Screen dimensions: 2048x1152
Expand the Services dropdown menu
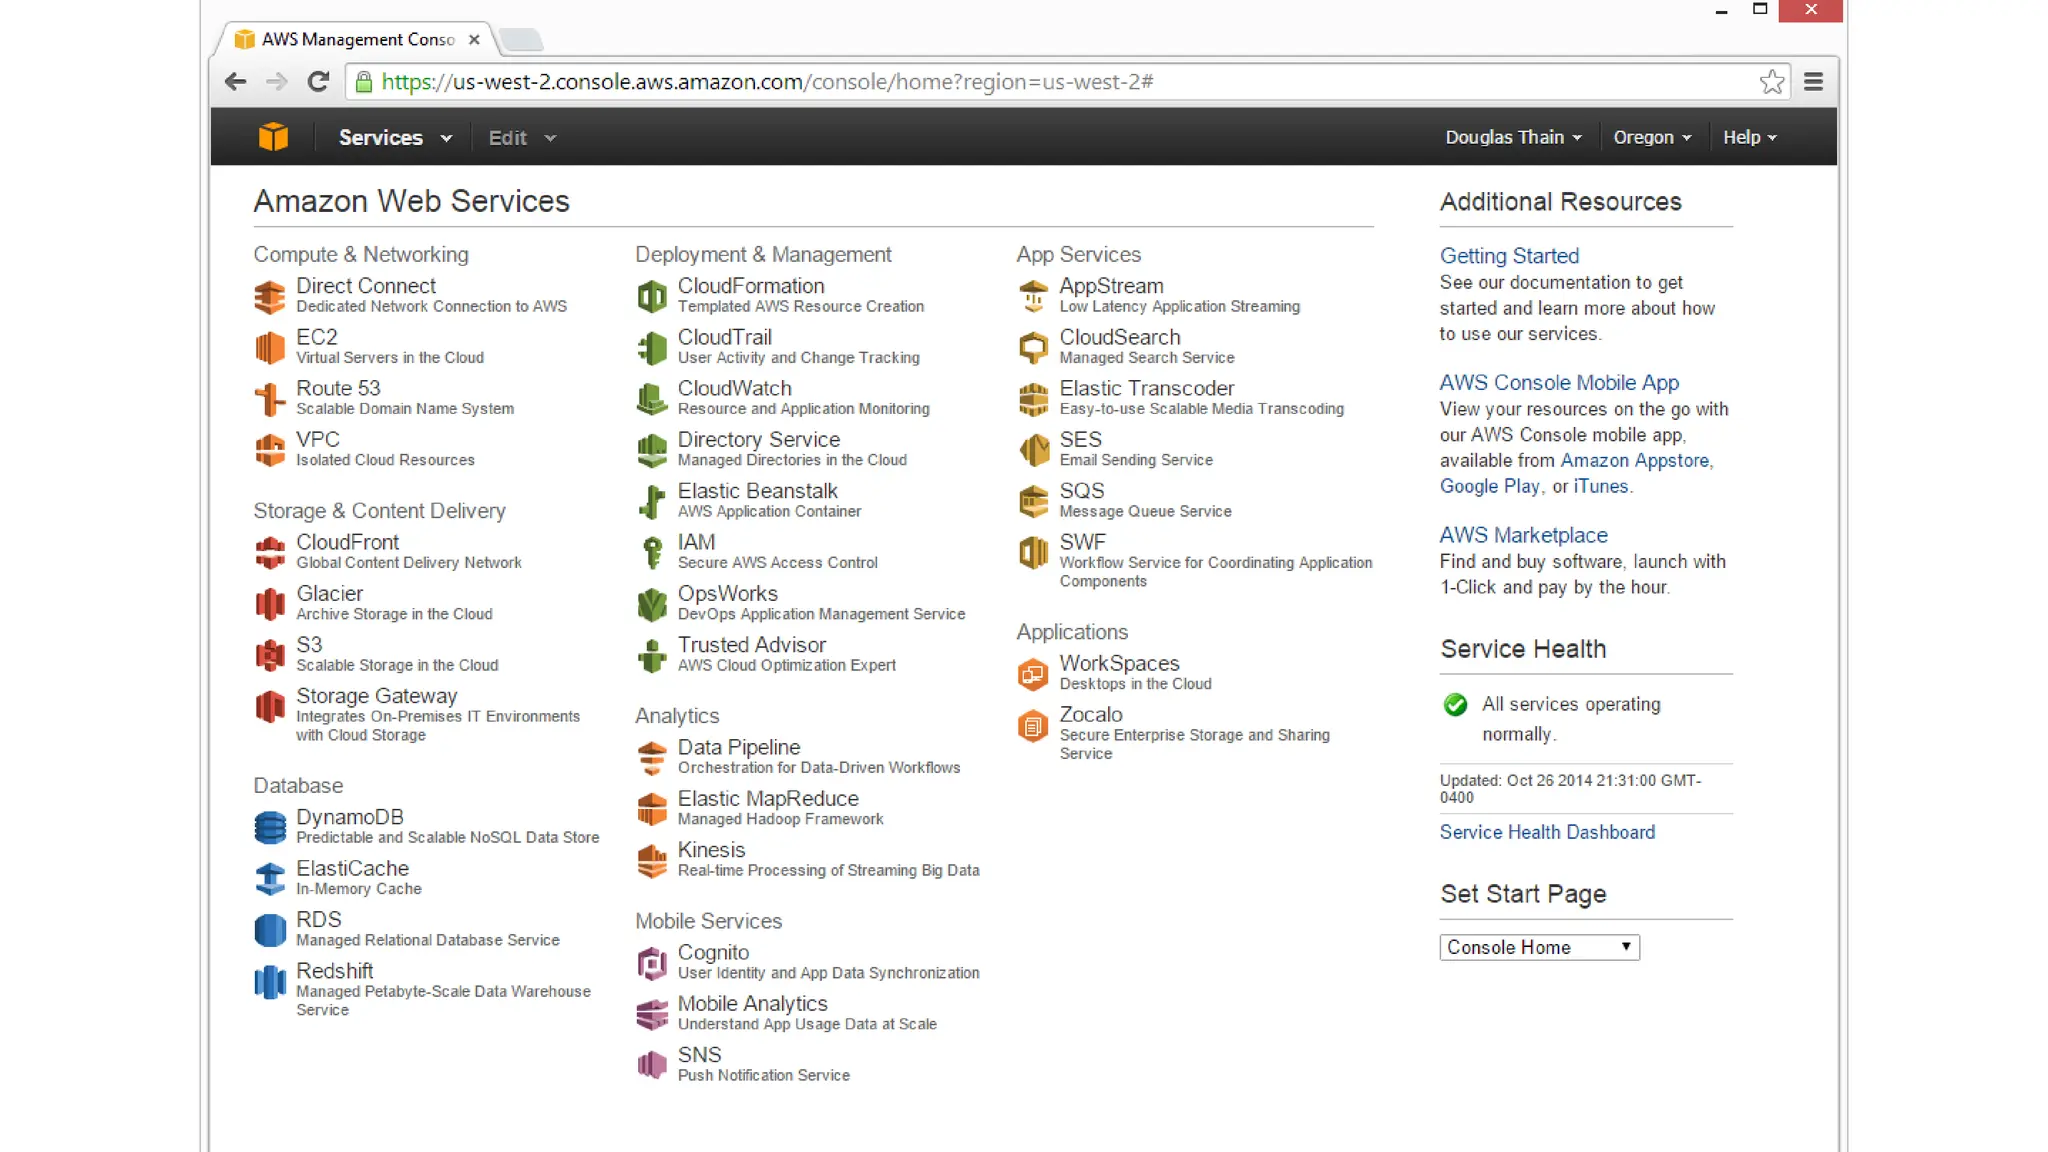395,138
